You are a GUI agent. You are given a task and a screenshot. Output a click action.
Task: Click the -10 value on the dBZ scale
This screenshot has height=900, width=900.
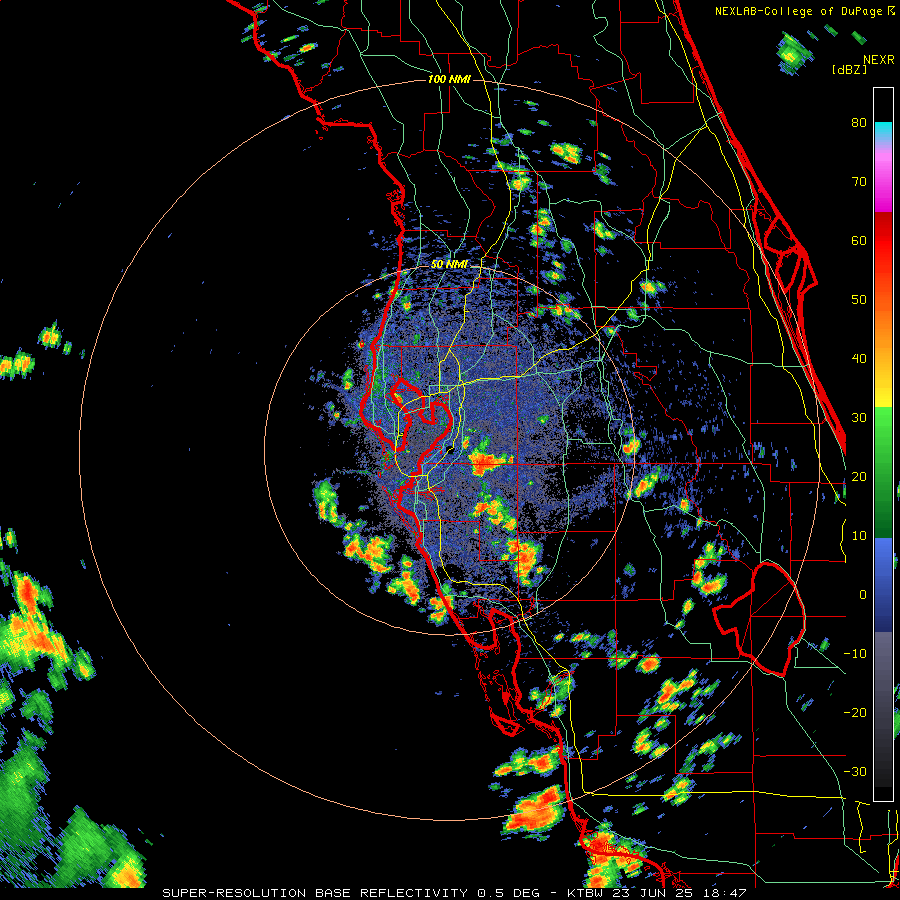[855, 654]
